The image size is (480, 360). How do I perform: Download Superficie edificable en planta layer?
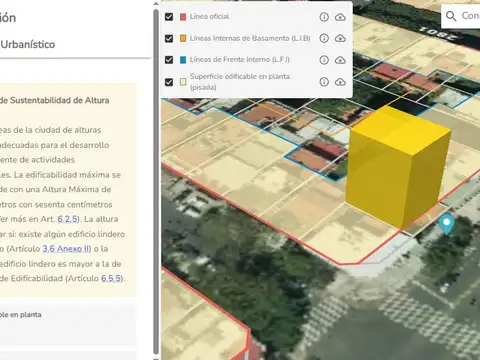[x=340, y=82]
